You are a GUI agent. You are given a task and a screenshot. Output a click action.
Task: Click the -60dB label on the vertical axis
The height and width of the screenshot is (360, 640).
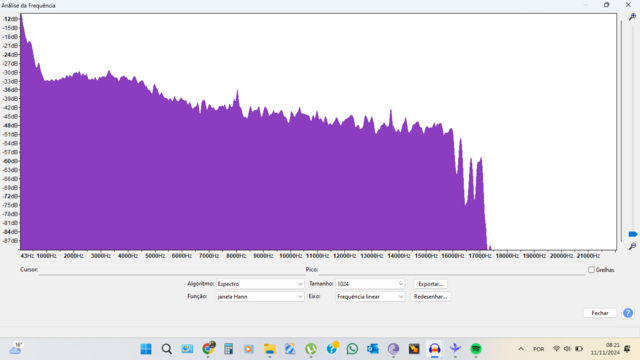pos(11,161)
